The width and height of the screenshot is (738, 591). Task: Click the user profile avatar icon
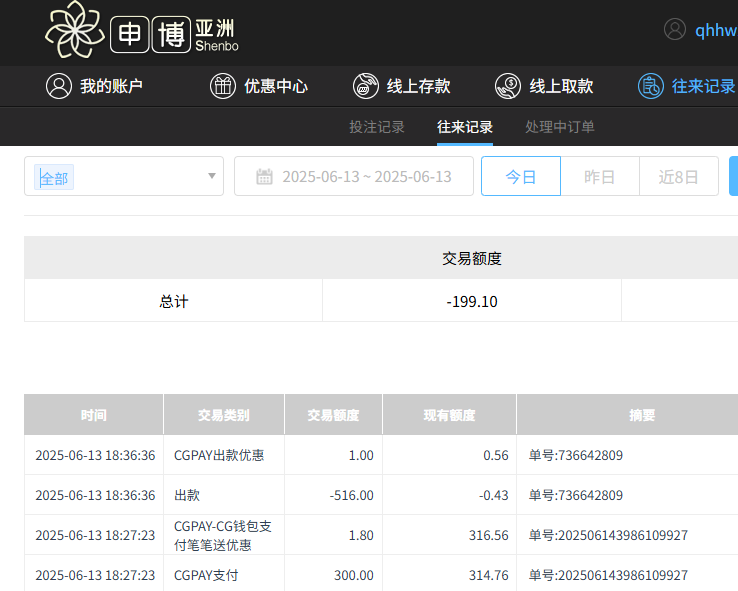coord(675,30)
